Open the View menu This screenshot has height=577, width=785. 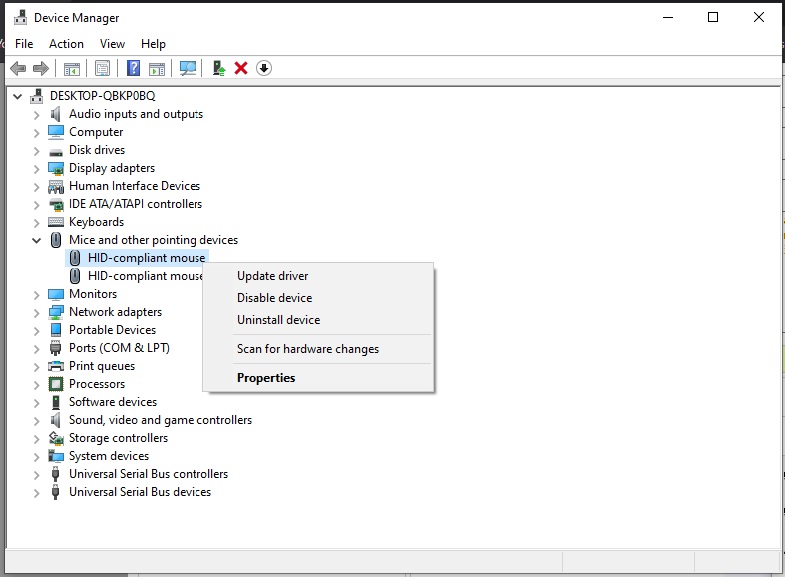tap(112, 44)
